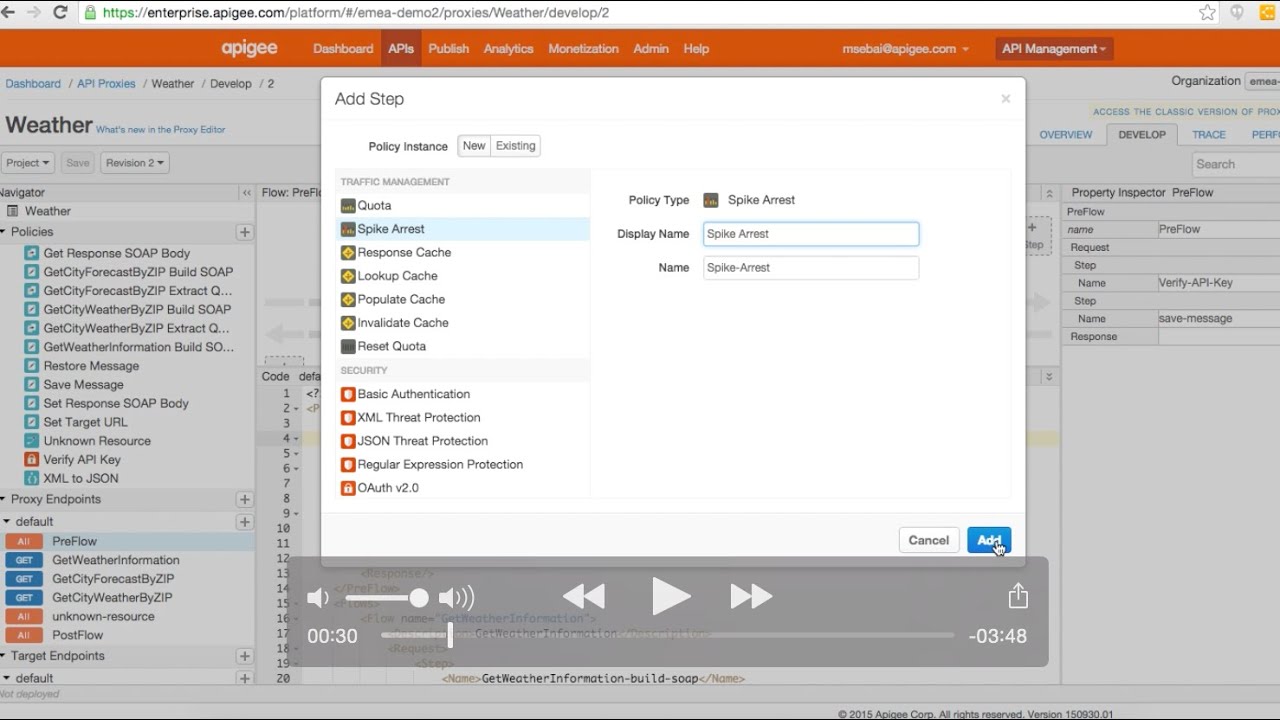Image resolution: width=1280 pixels, height=720 pixels.
Task: Click the Search field
Action: click(x=1237, y=164)
